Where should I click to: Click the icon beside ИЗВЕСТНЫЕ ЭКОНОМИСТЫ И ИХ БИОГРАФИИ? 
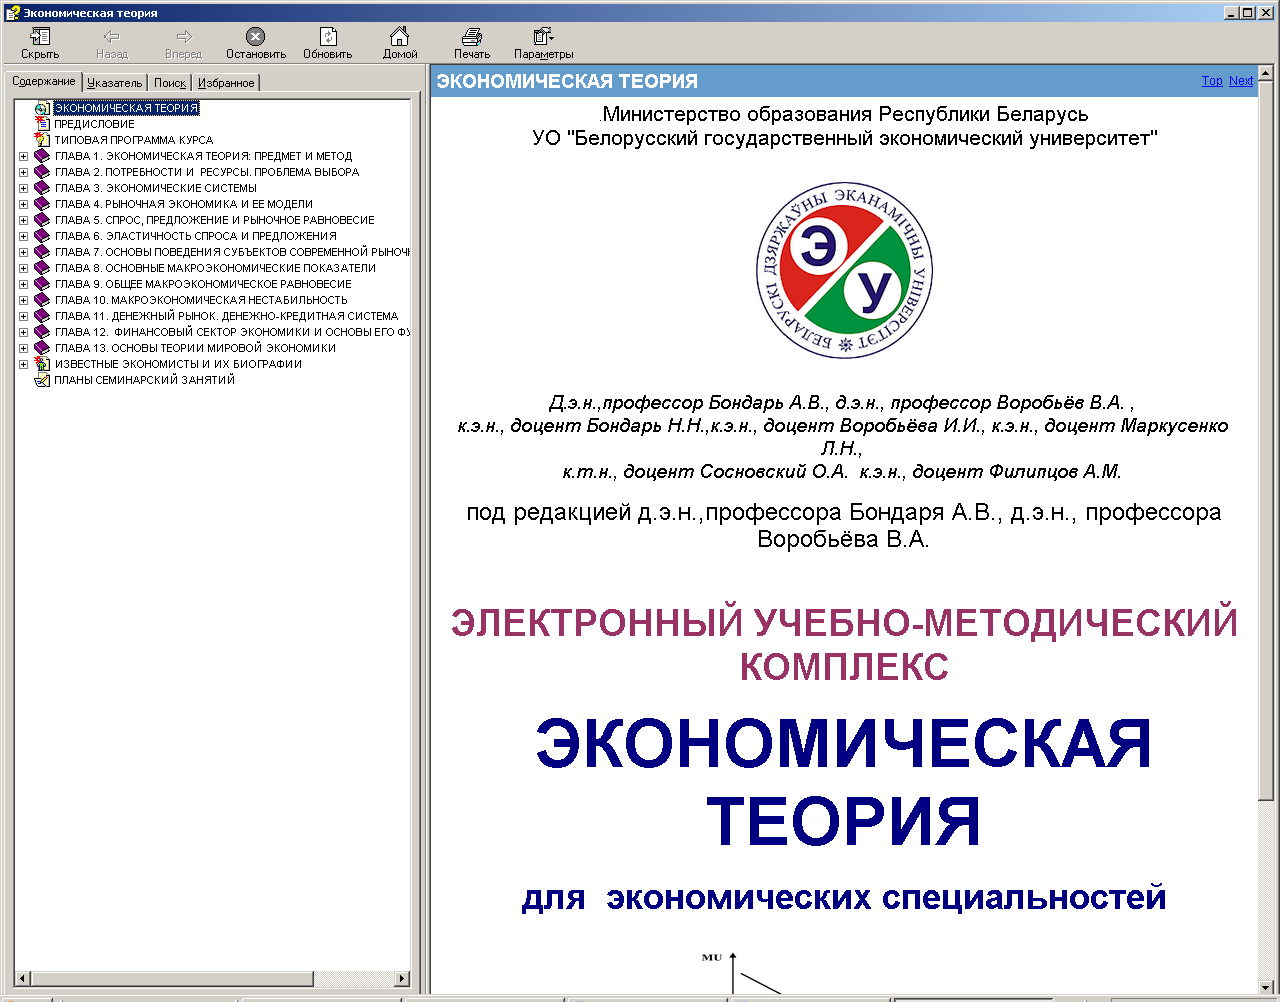42,364
